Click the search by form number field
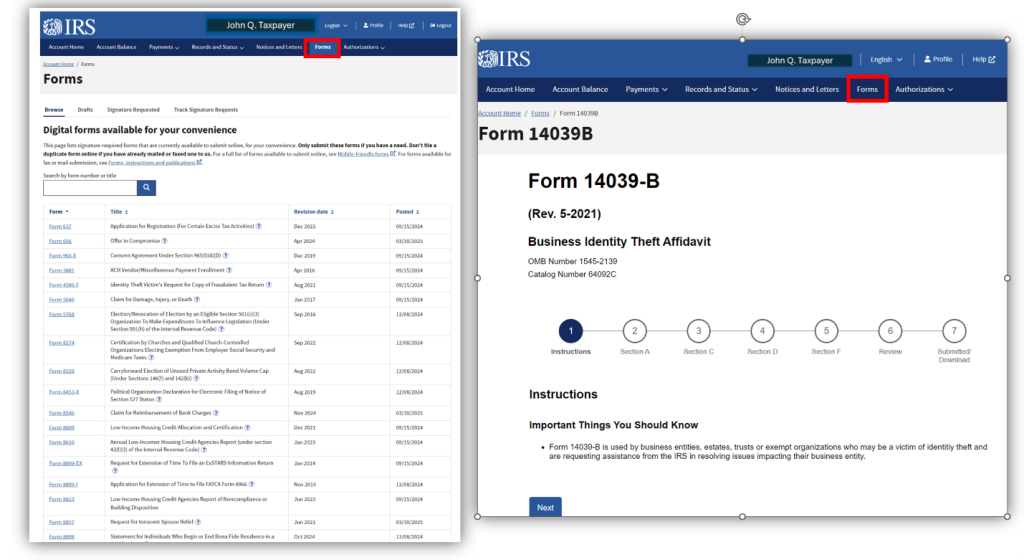 coord(90,188)
